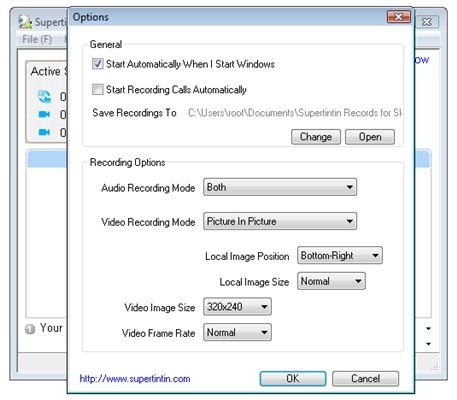Click the blue sync calls icon
This screenshot has width=457, height=400.
tap(44, 96)
